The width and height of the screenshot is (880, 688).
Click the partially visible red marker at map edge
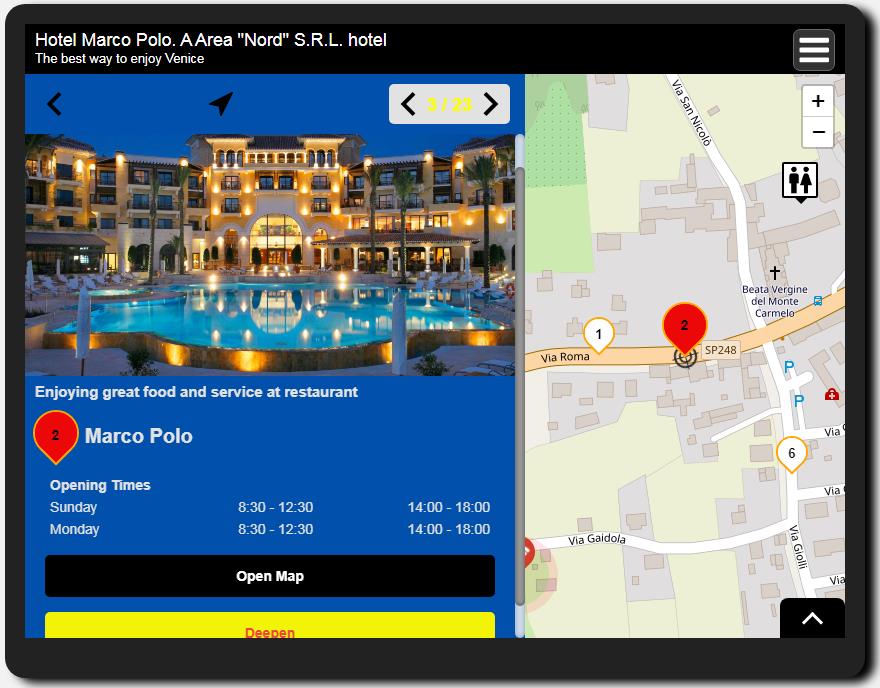coord(529,553)
